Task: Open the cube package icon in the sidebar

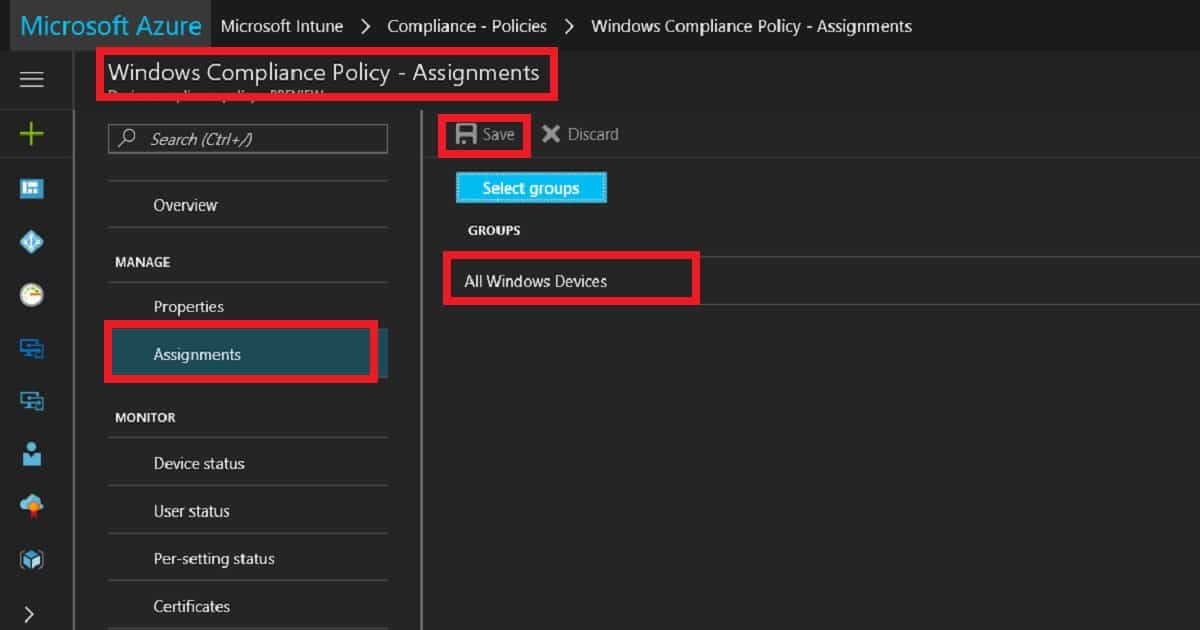Action: coord(32,560)
